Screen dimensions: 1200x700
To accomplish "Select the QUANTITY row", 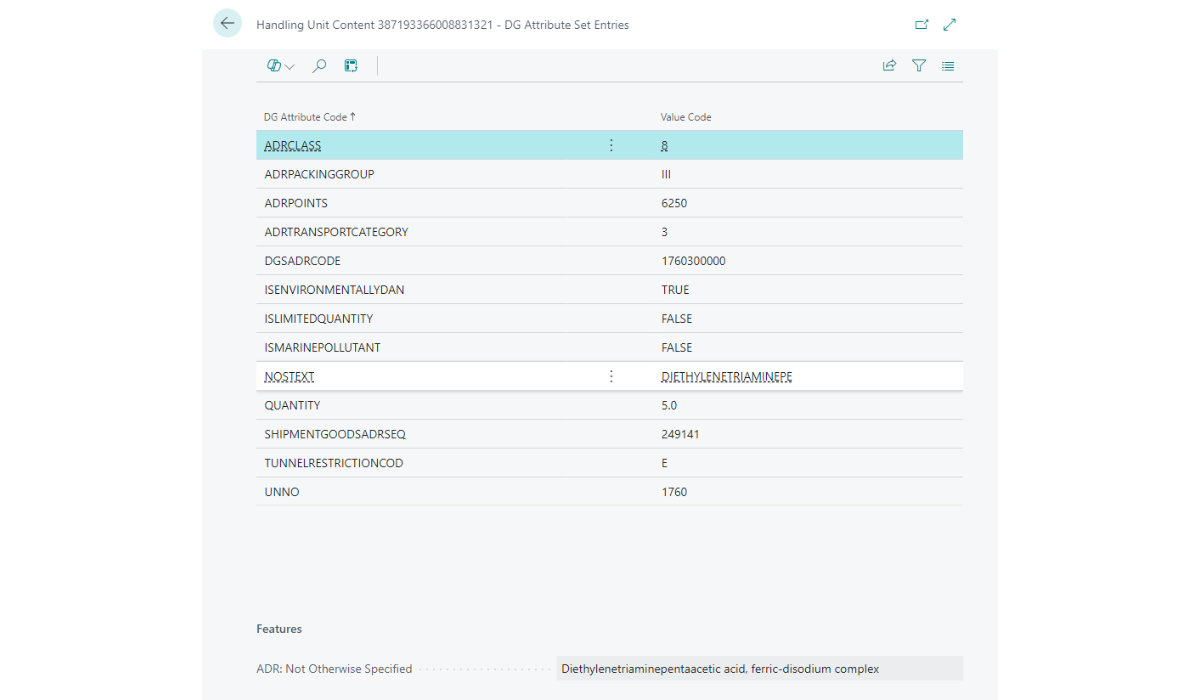I will [x=609, y=406].
